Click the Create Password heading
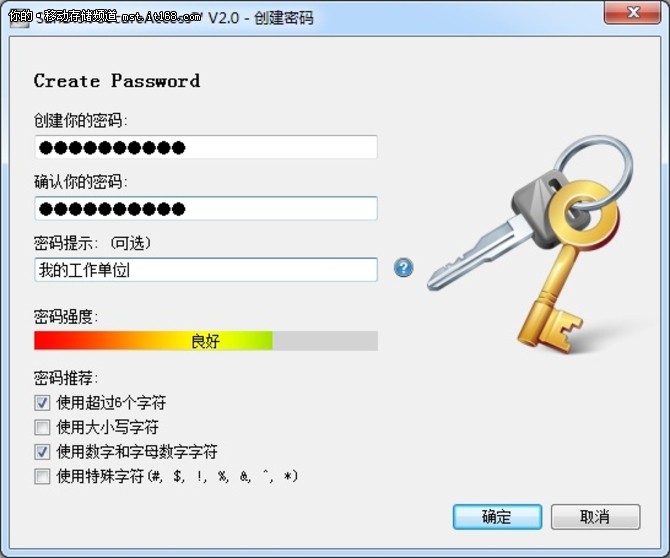 click(x=117, y=81)
